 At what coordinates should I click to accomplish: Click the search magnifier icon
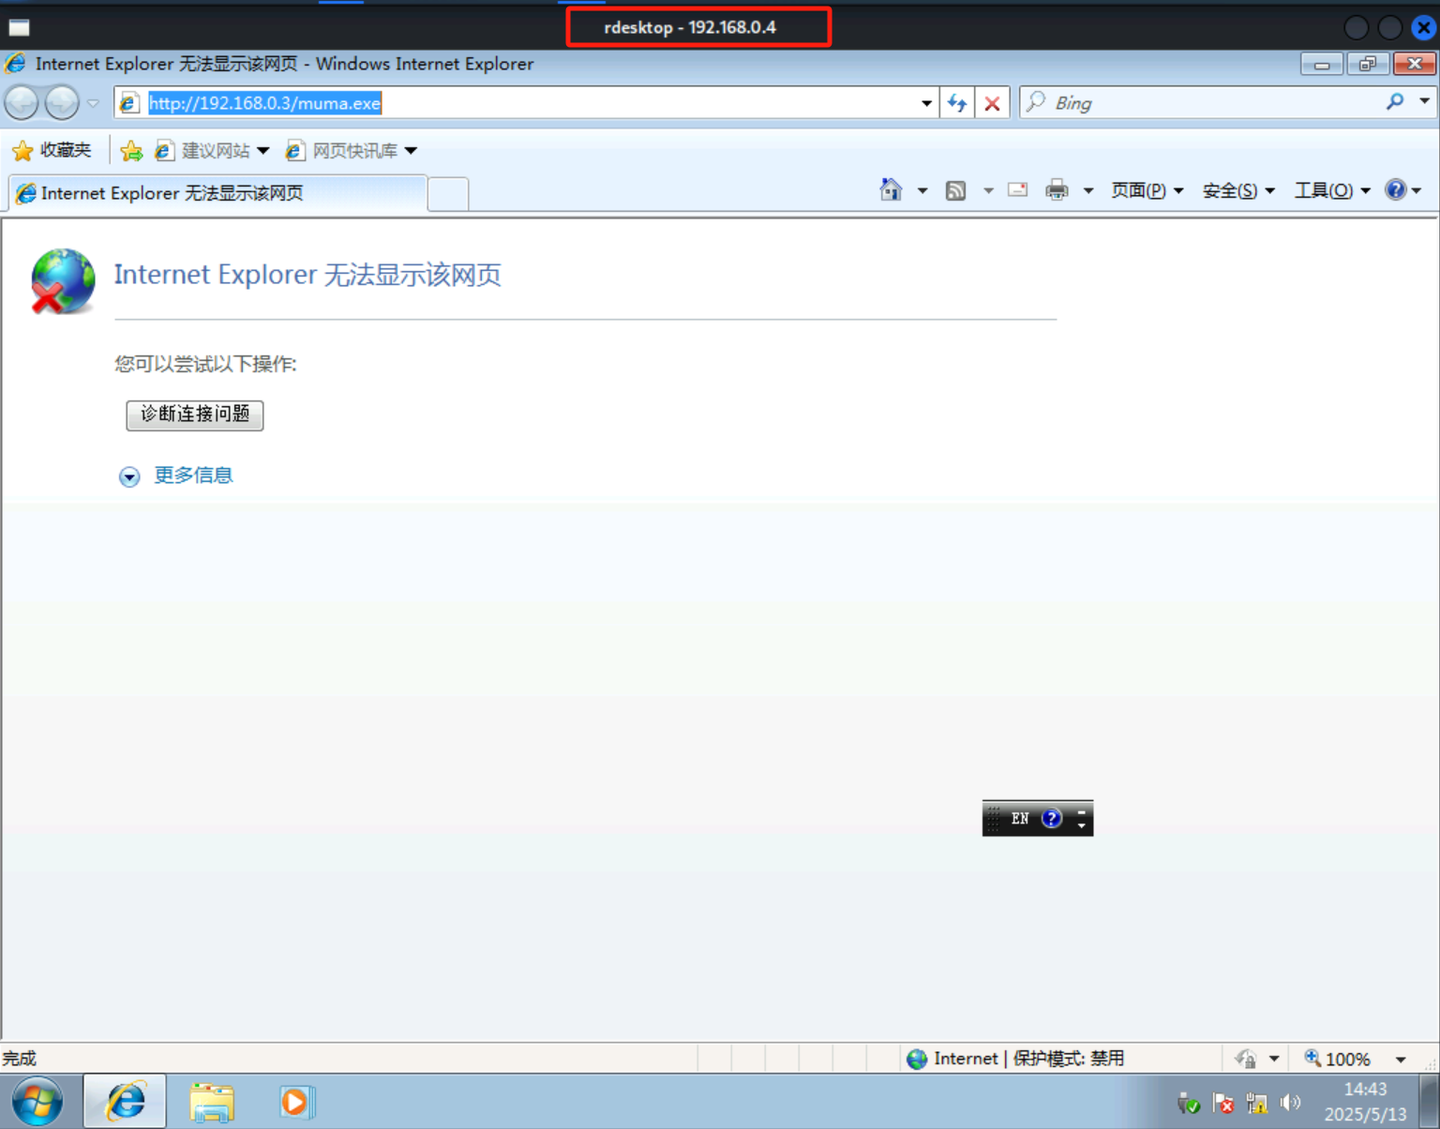coord(1395,102)
